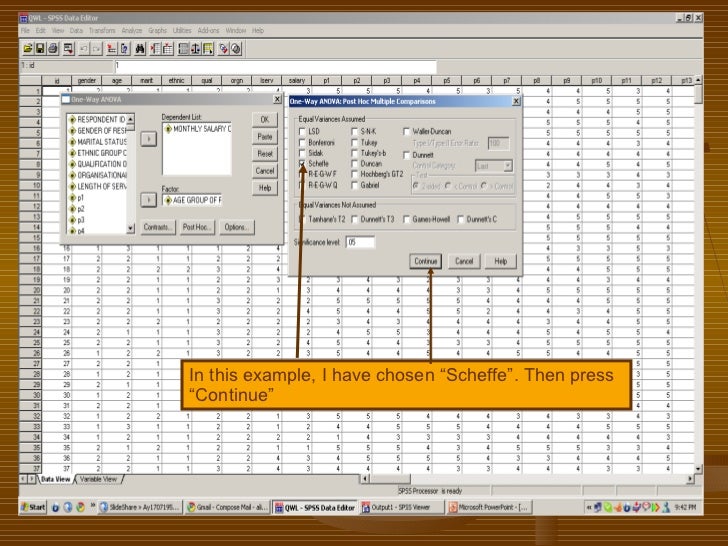Check the Dunnett's T3 checkbox
Image resolution: width=728 pixels, height=546 pixels.
coord(355,219)
